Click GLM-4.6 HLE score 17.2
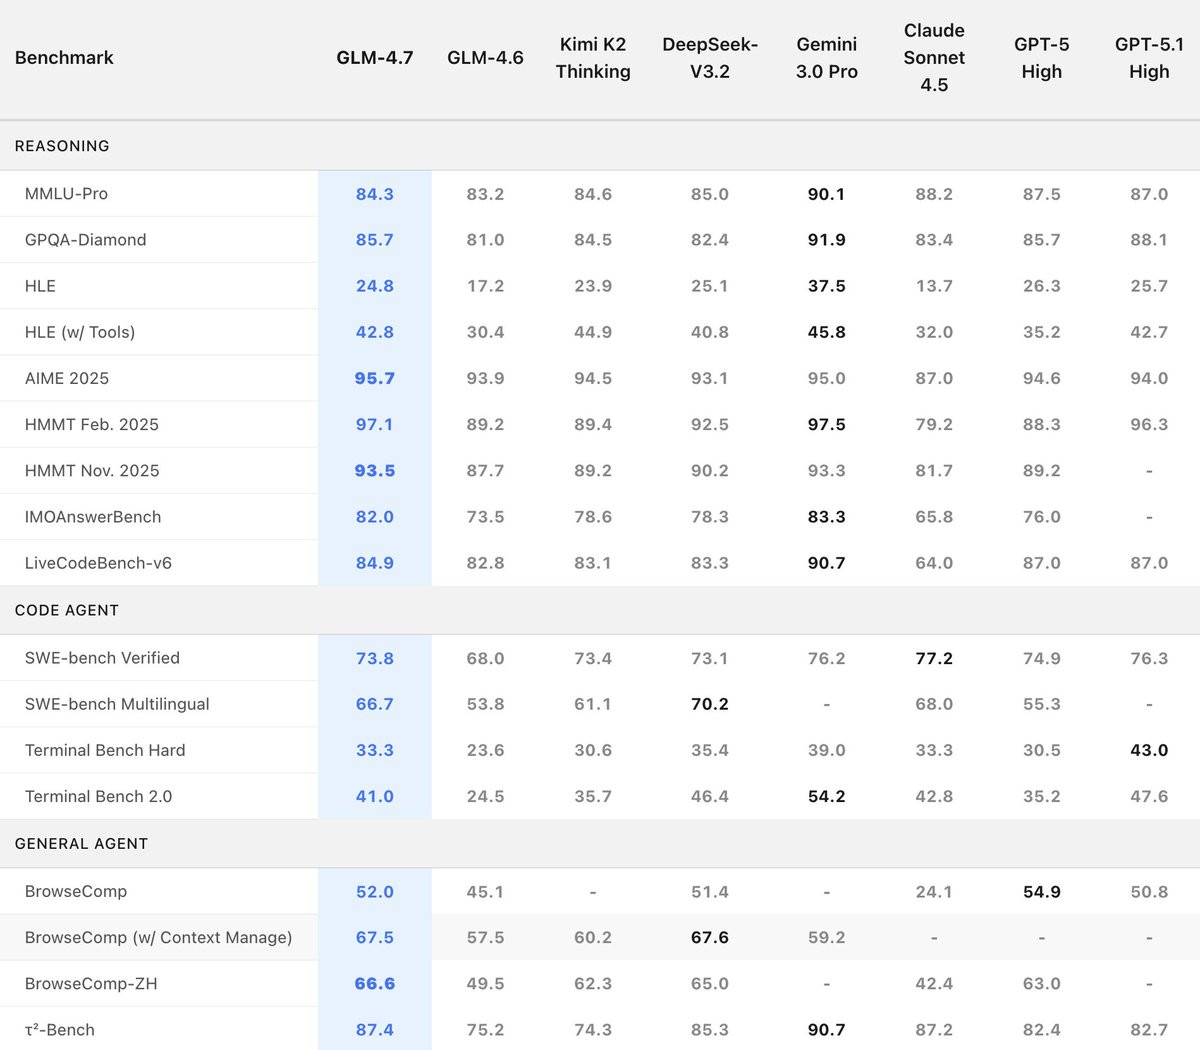1200x1050 pixels. (485, 286)
